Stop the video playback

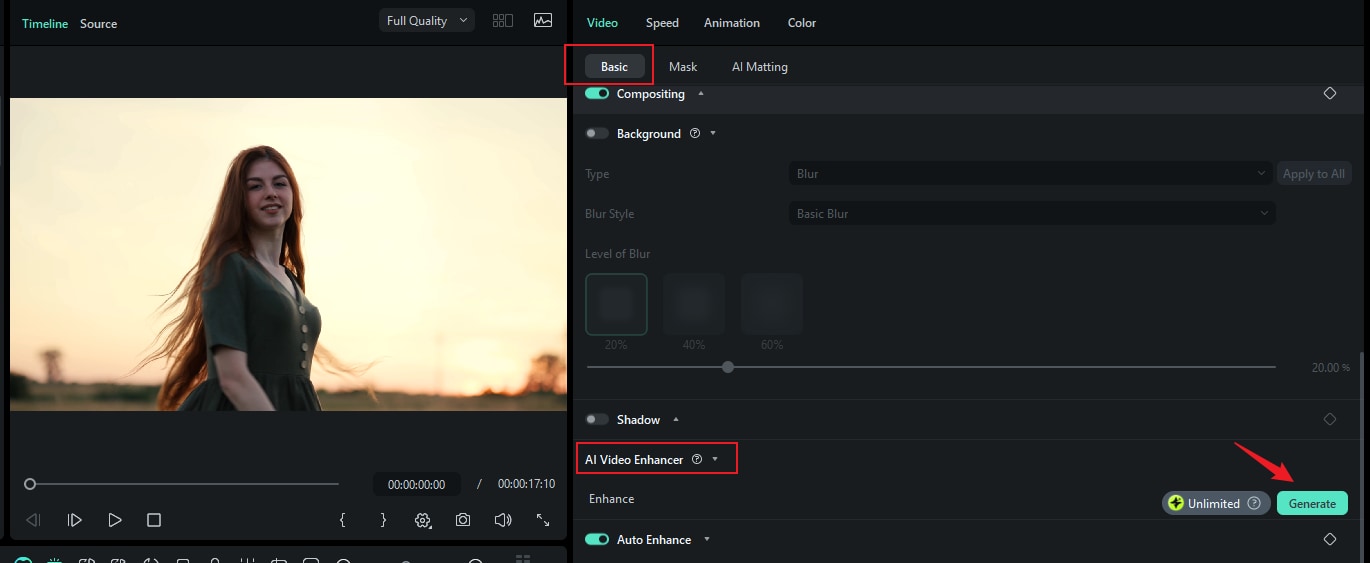coord(154,520)
